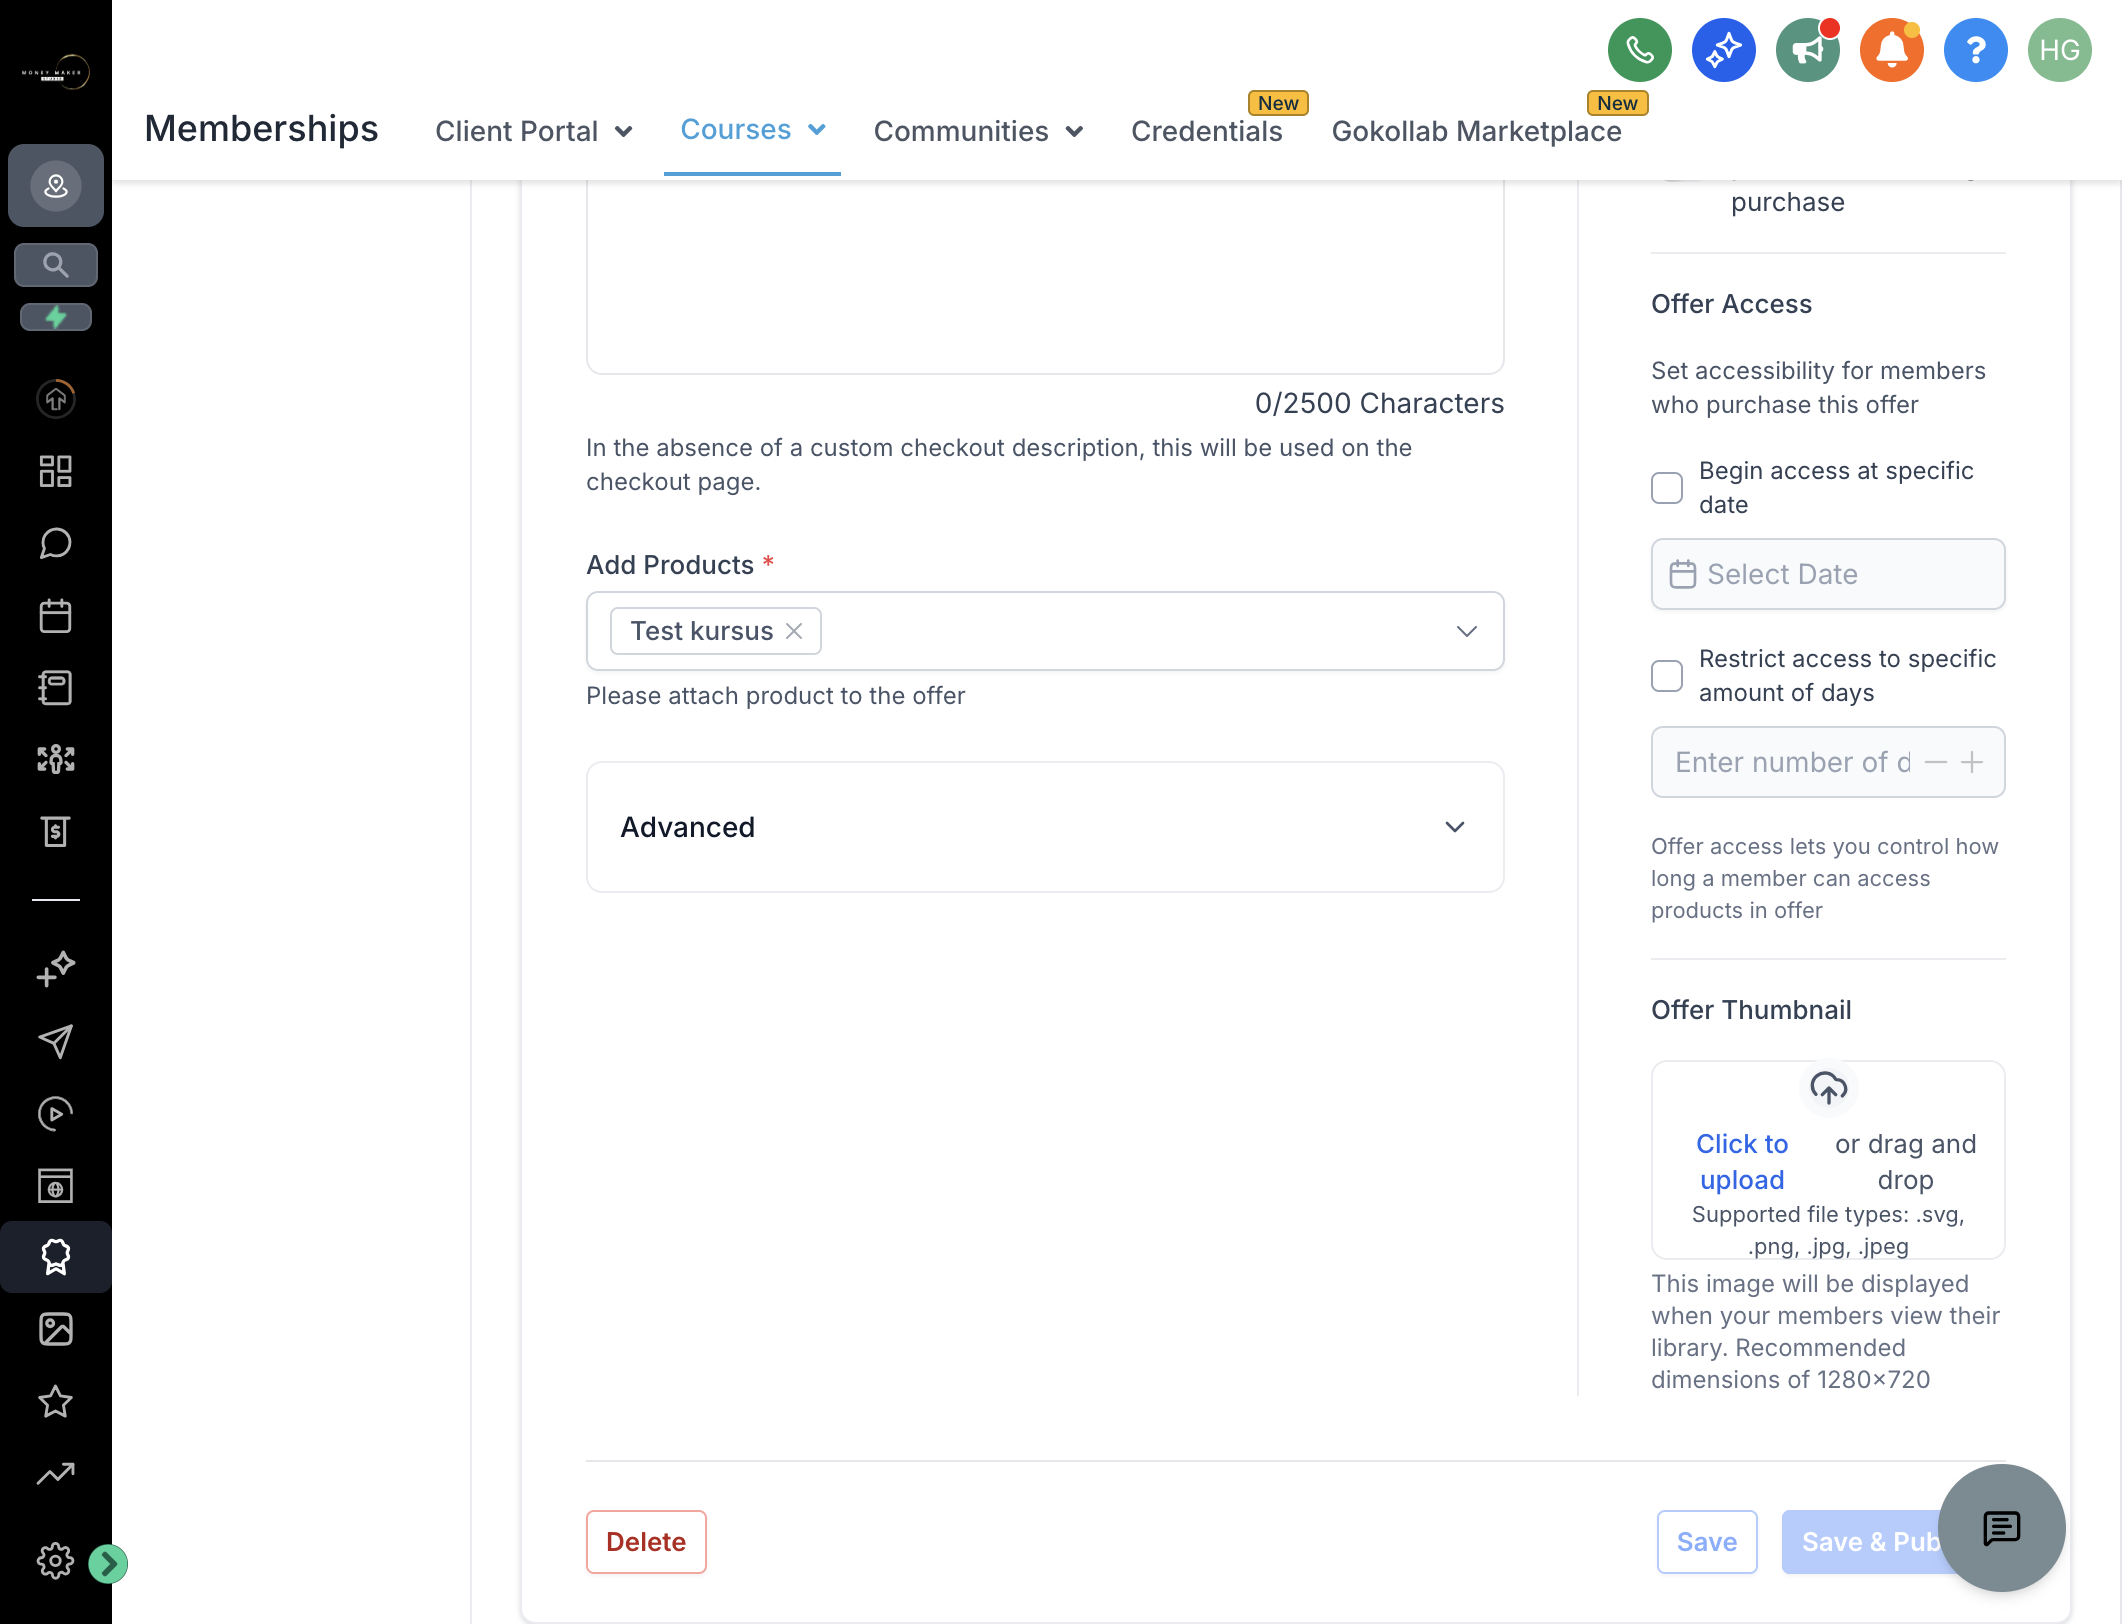Open the help question mark icon
The width and height of the screenshot is (2122, 1624).
pos(1975,50)
